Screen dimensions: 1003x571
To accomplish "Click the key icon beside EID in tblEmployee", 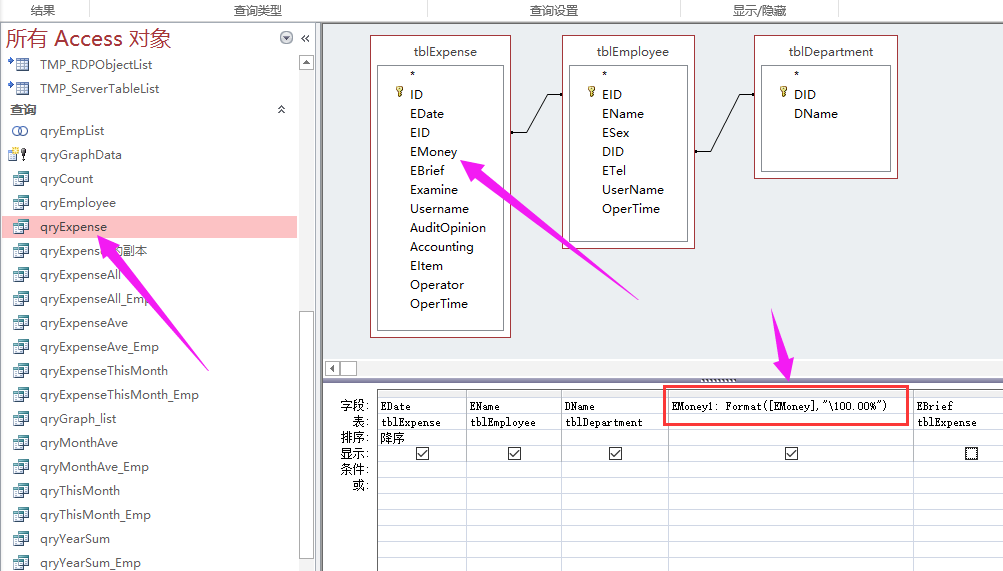I will [x=592, y=92].
